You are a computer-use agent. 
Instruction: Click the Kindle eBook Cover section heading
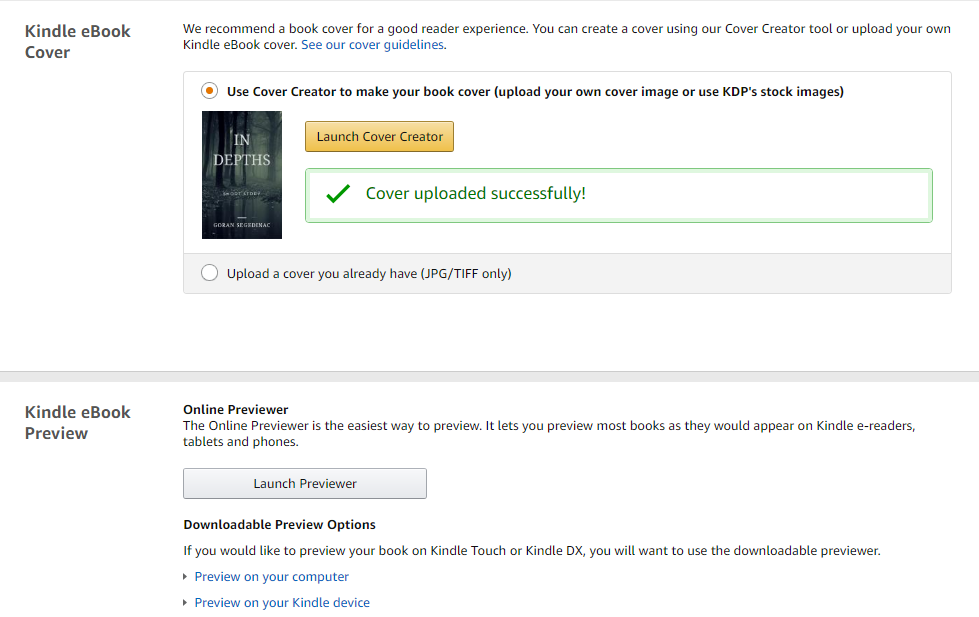click(x=77, y=41)
